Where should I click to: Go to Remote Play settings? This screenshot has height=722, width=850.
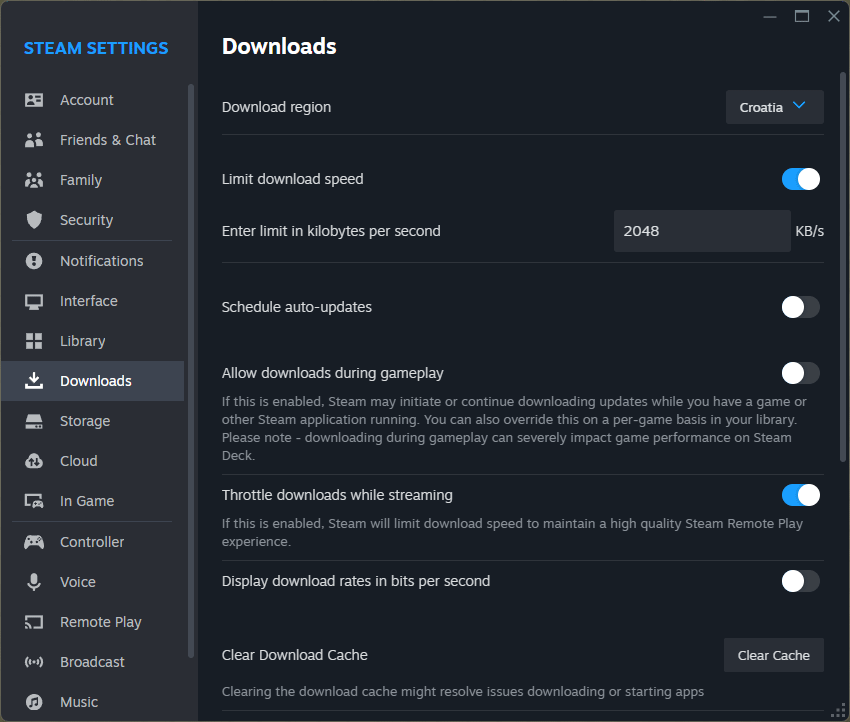click(93, 622)
